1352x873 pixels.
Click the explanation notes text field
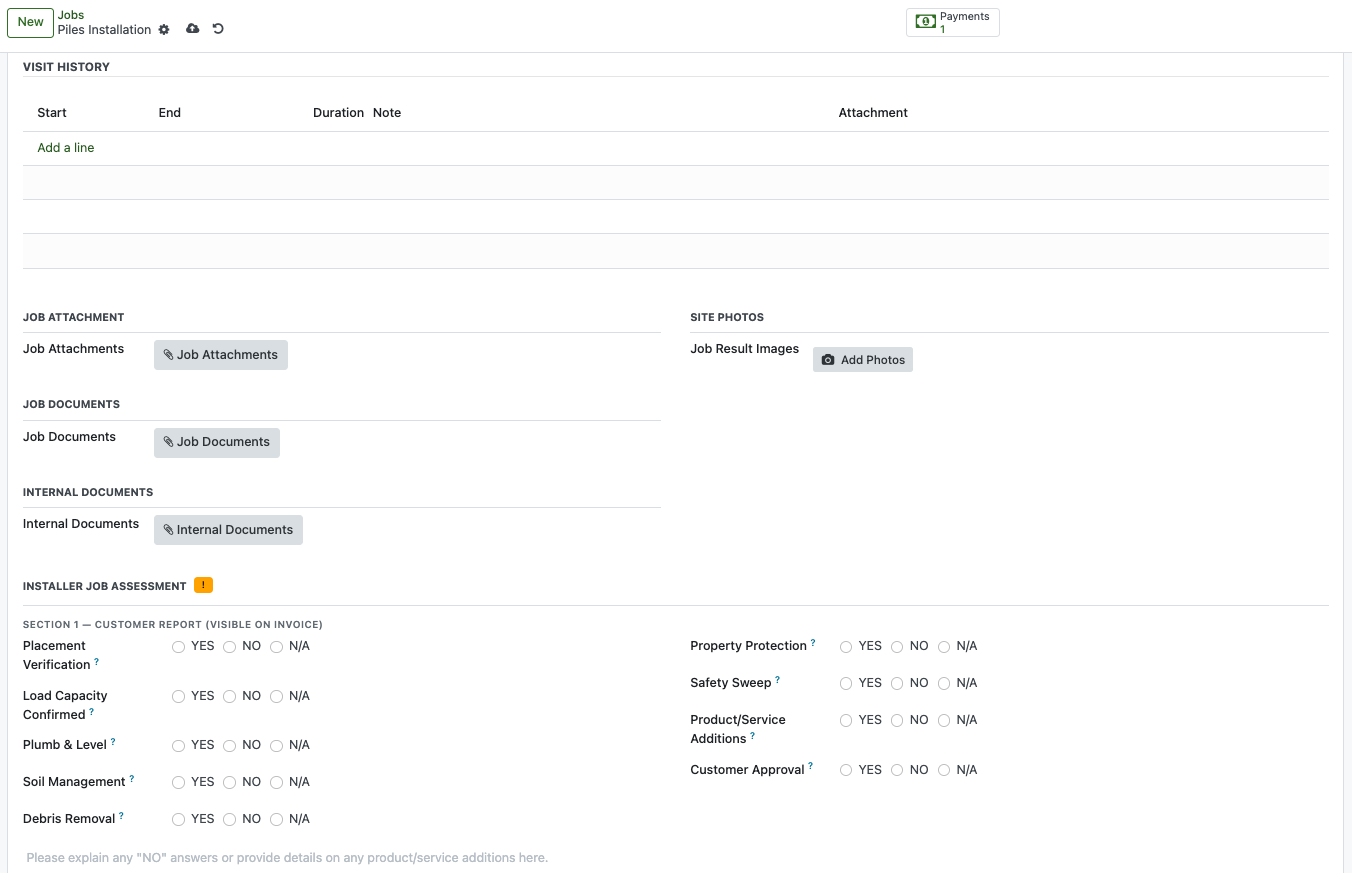coord(676,858)
